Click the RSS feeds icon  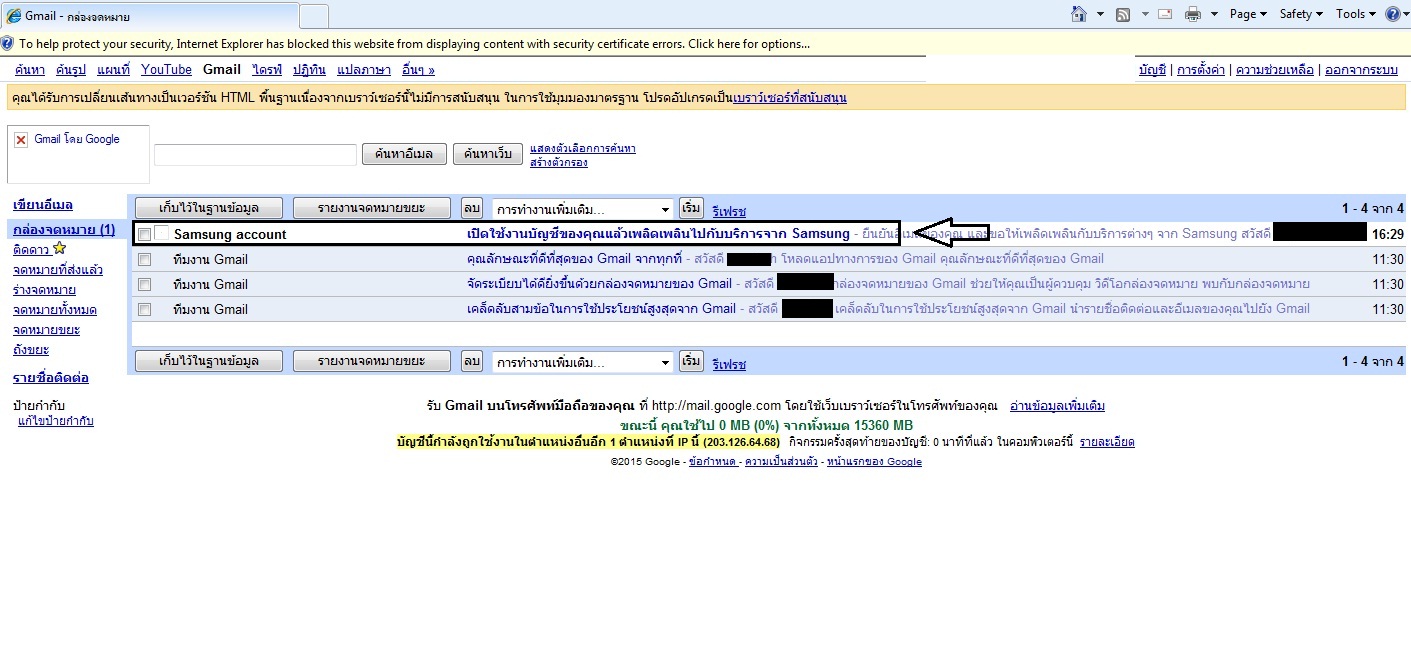1123,14
